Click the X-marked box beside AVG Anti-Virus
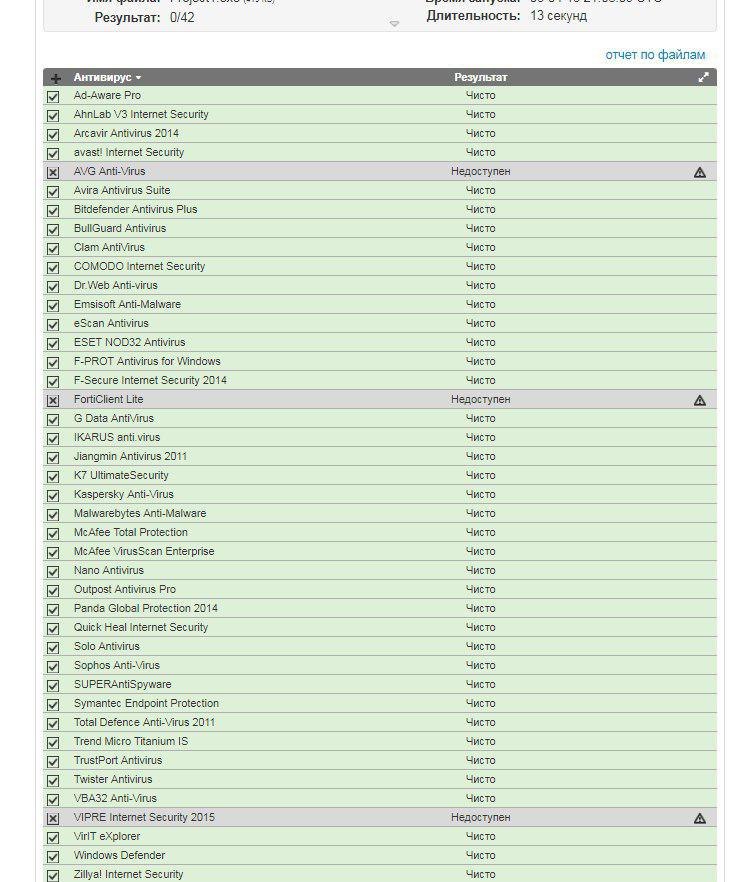 point(53,173)
